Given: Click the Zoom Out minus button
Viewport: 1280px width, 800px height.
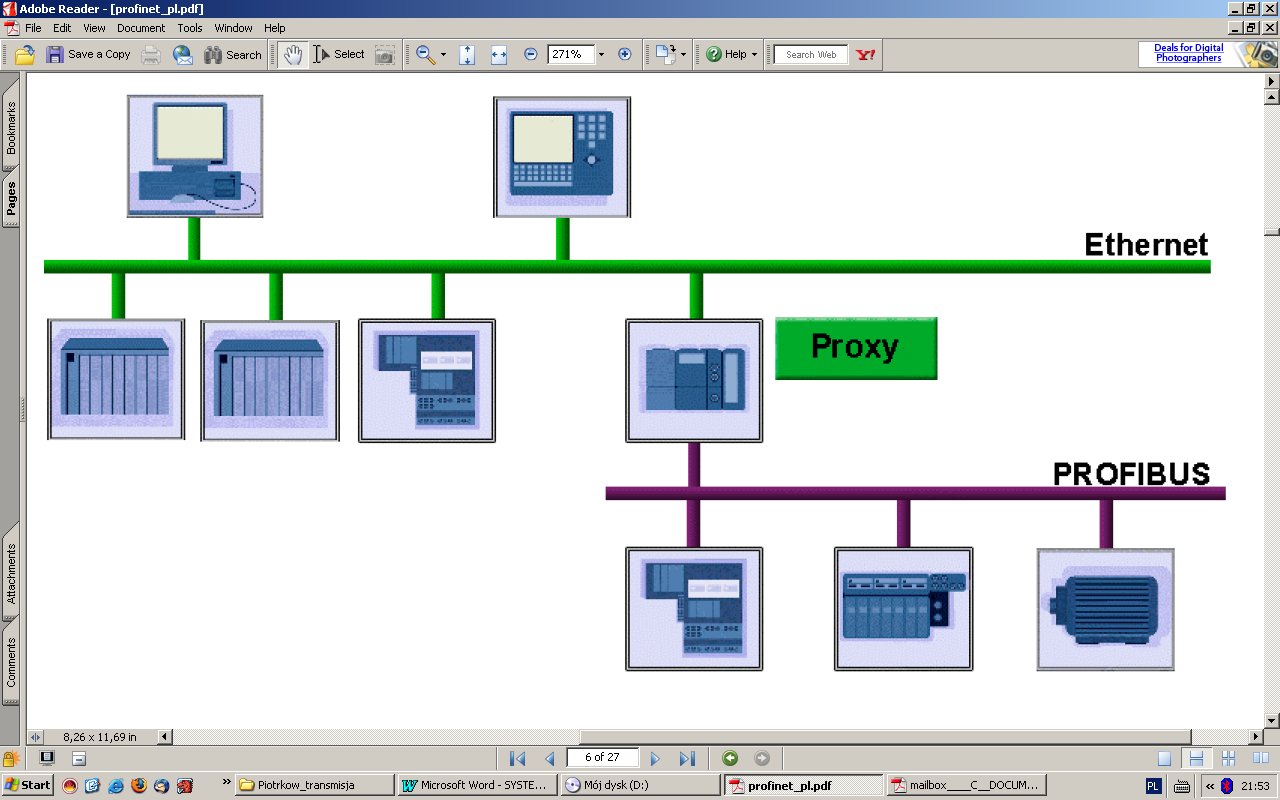Looking at the screenshot, I should pos(531,55).
